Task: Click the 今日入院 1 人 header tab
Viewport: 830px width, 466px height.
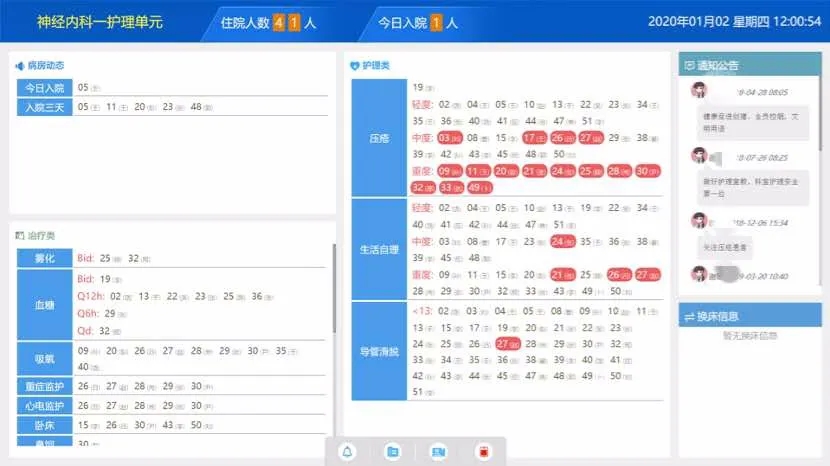Action: pos(418,23)
